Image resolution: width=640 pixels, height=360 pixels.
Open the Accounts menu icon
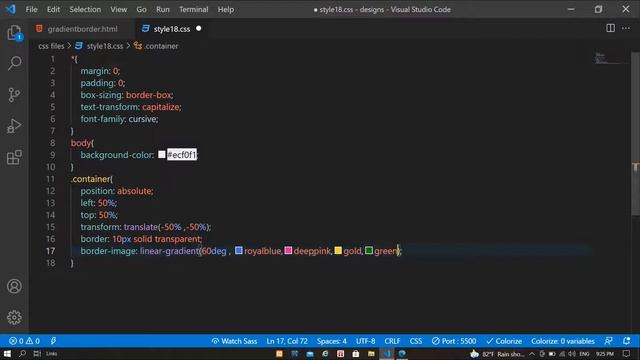pos(14,286)
